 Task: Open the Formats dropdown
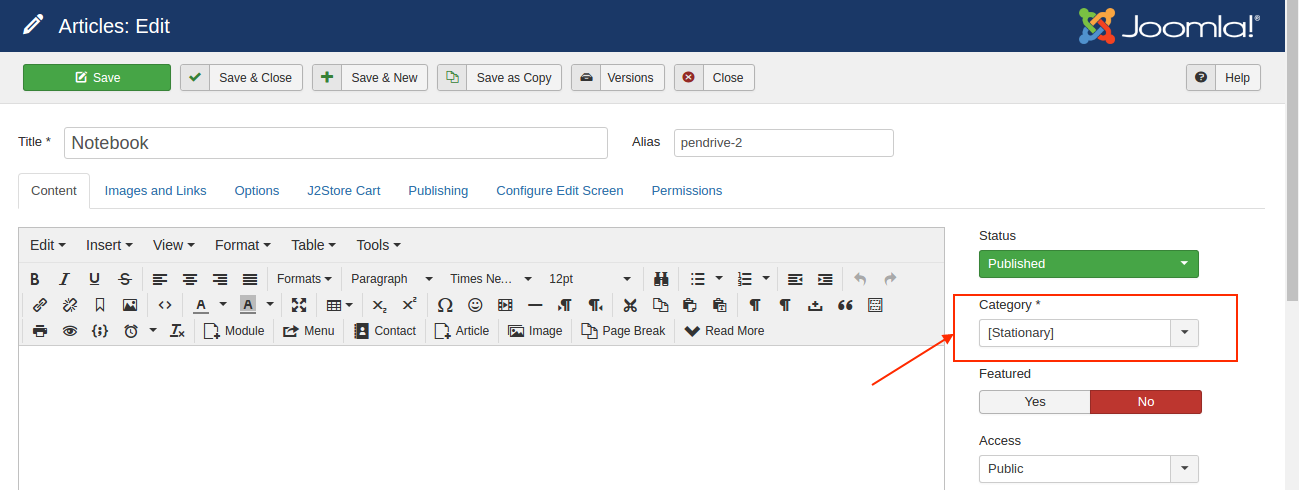[304, 279]
